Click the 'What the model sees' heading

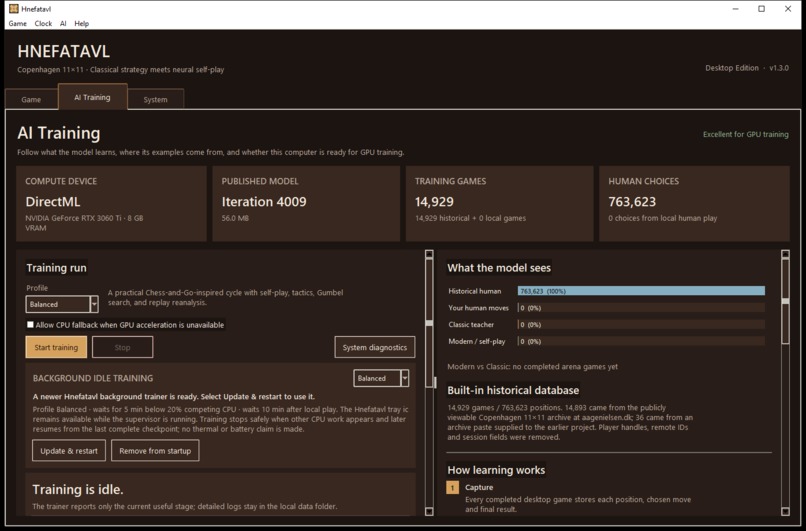(x=499, y=268)
